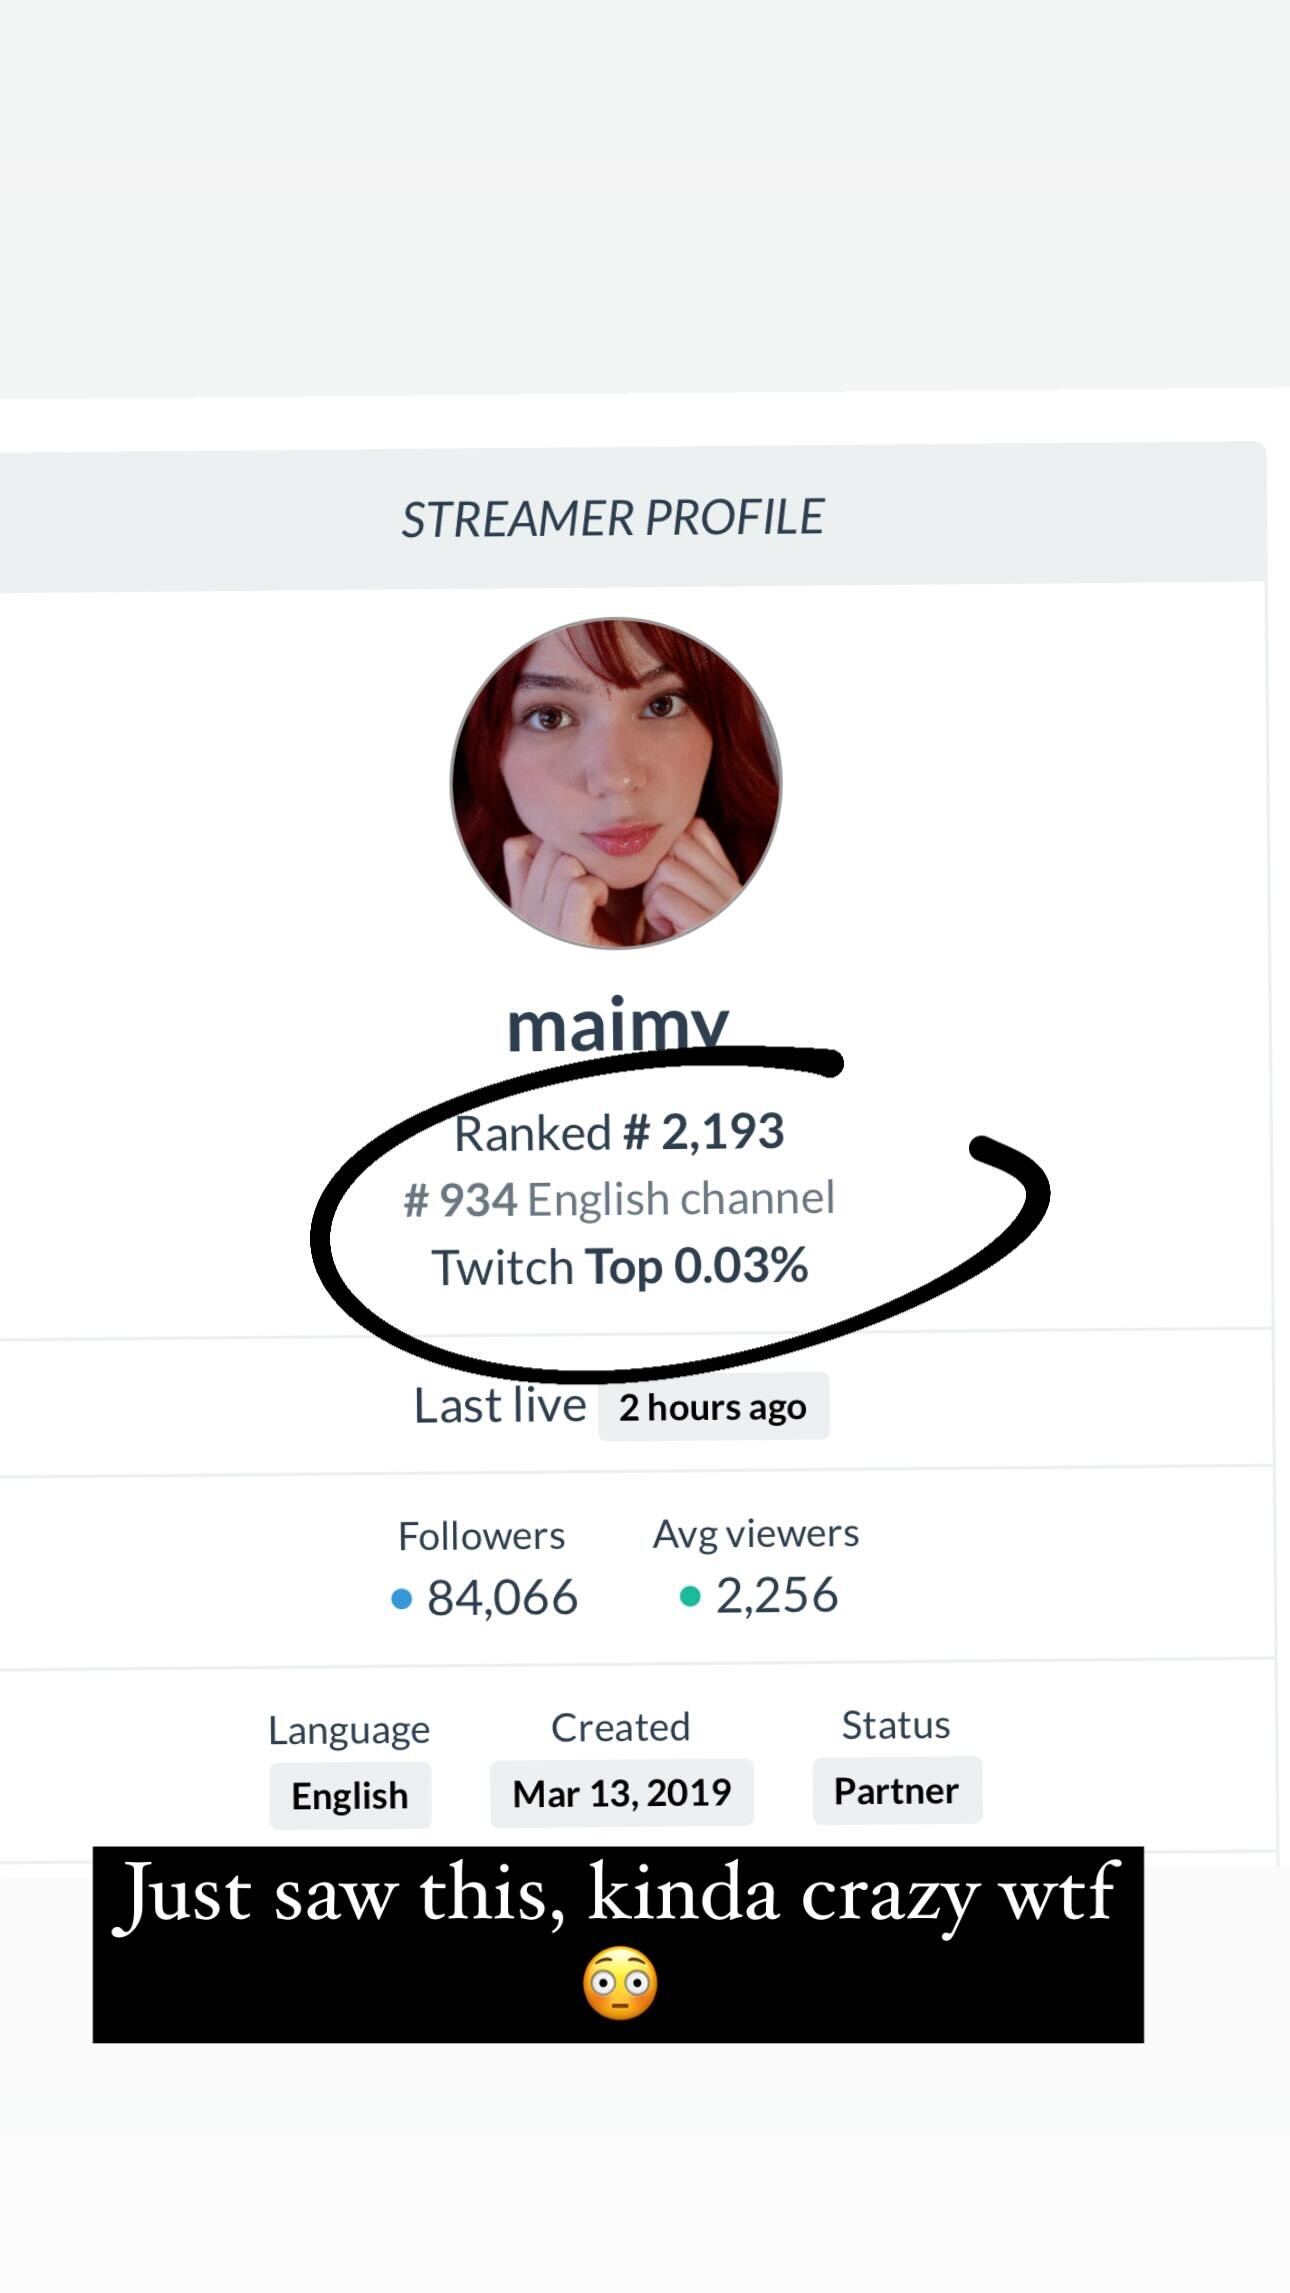Viewport: 1290px width, 2293px height.
Task: Click the 'Just saw this' caption text
Action: point(617,1893)
